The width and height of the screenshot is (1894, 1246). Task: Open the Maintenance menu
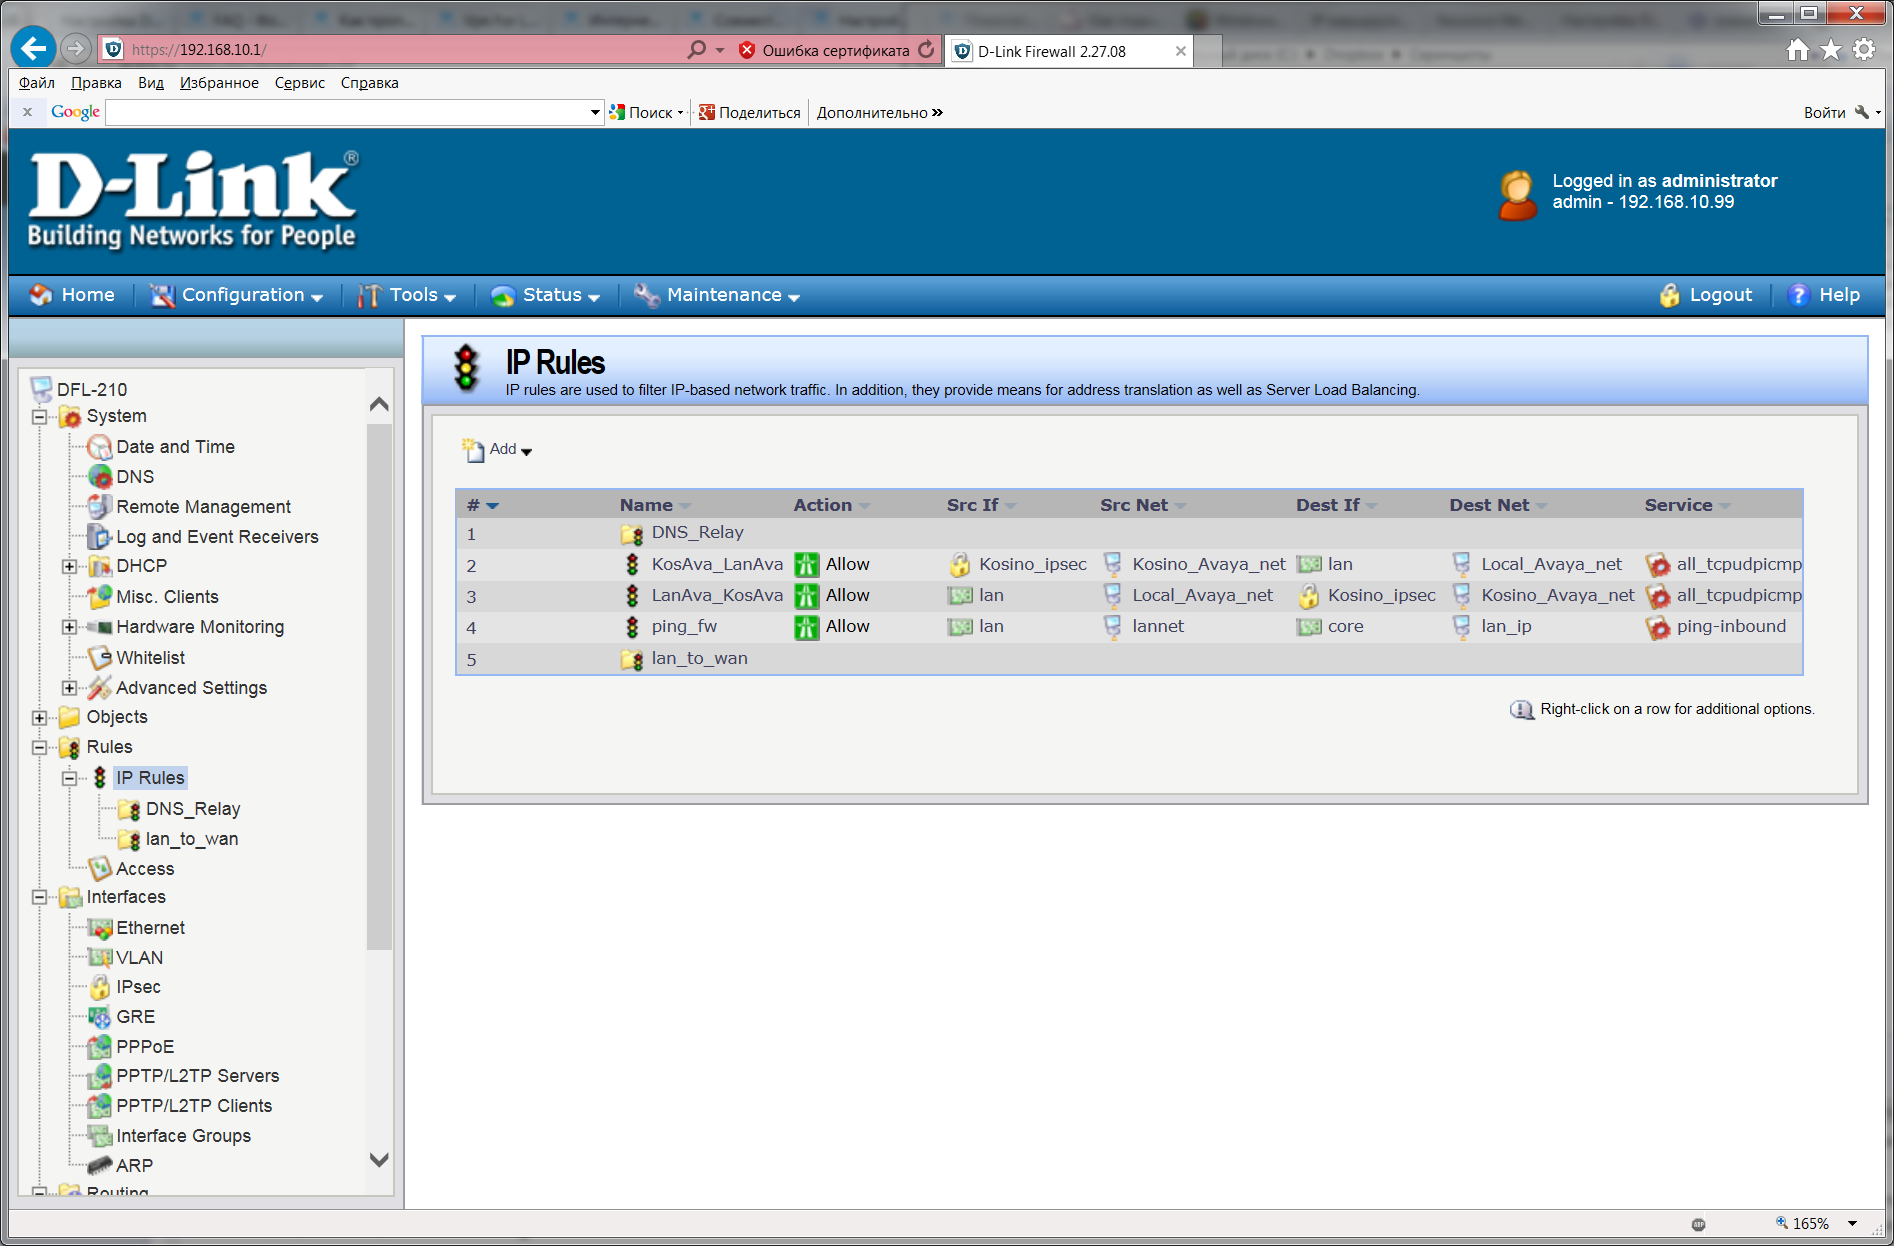tap(718, 295)
